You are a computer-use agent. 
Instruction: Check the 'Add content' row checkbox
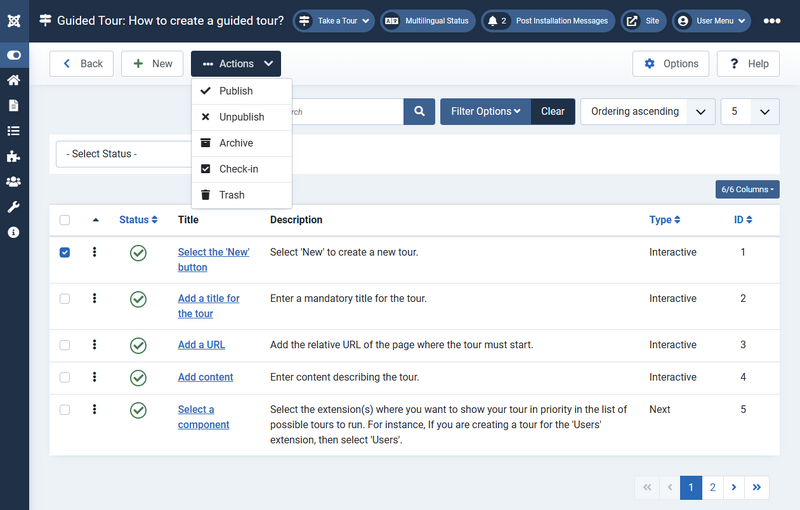(x=65, y=377)
